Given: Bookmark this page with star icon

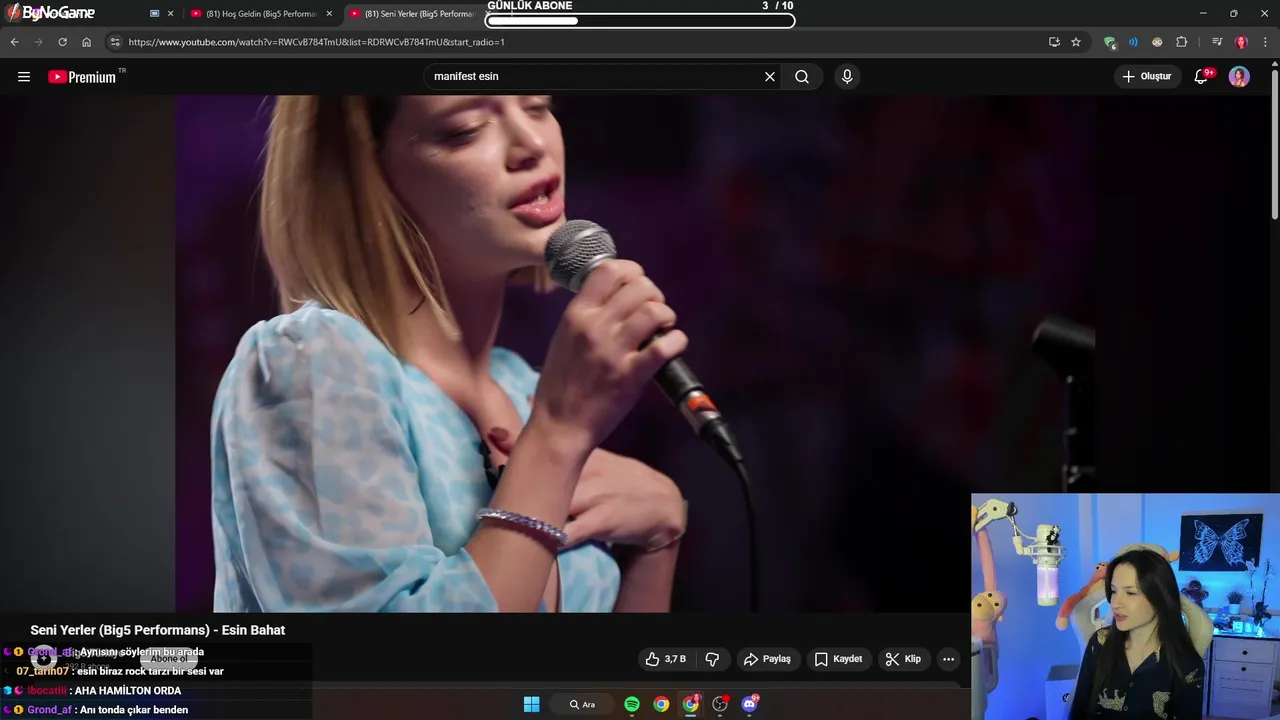Looking at the screenshot, I should click(x=1076, y=42).
